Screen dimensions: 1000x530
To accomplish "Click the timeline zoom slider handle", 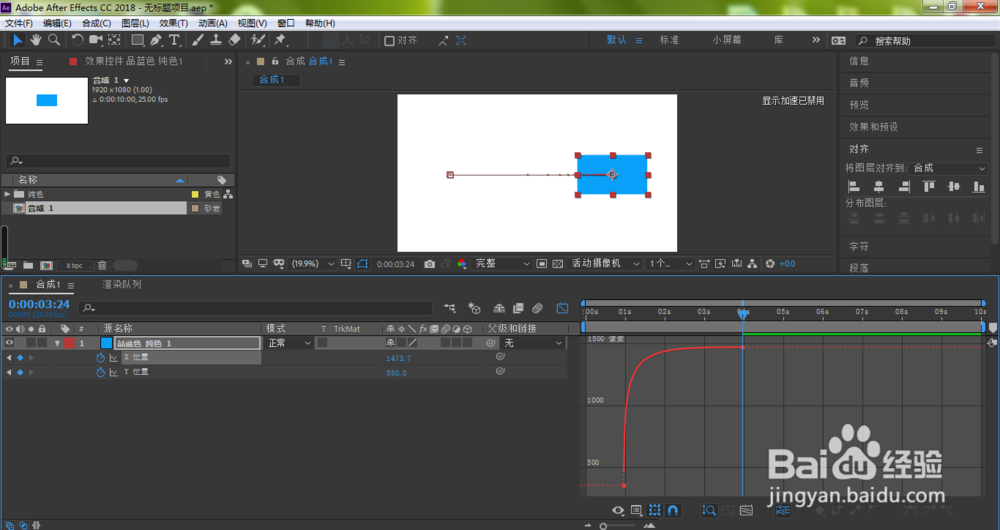I will pos(603,526).
